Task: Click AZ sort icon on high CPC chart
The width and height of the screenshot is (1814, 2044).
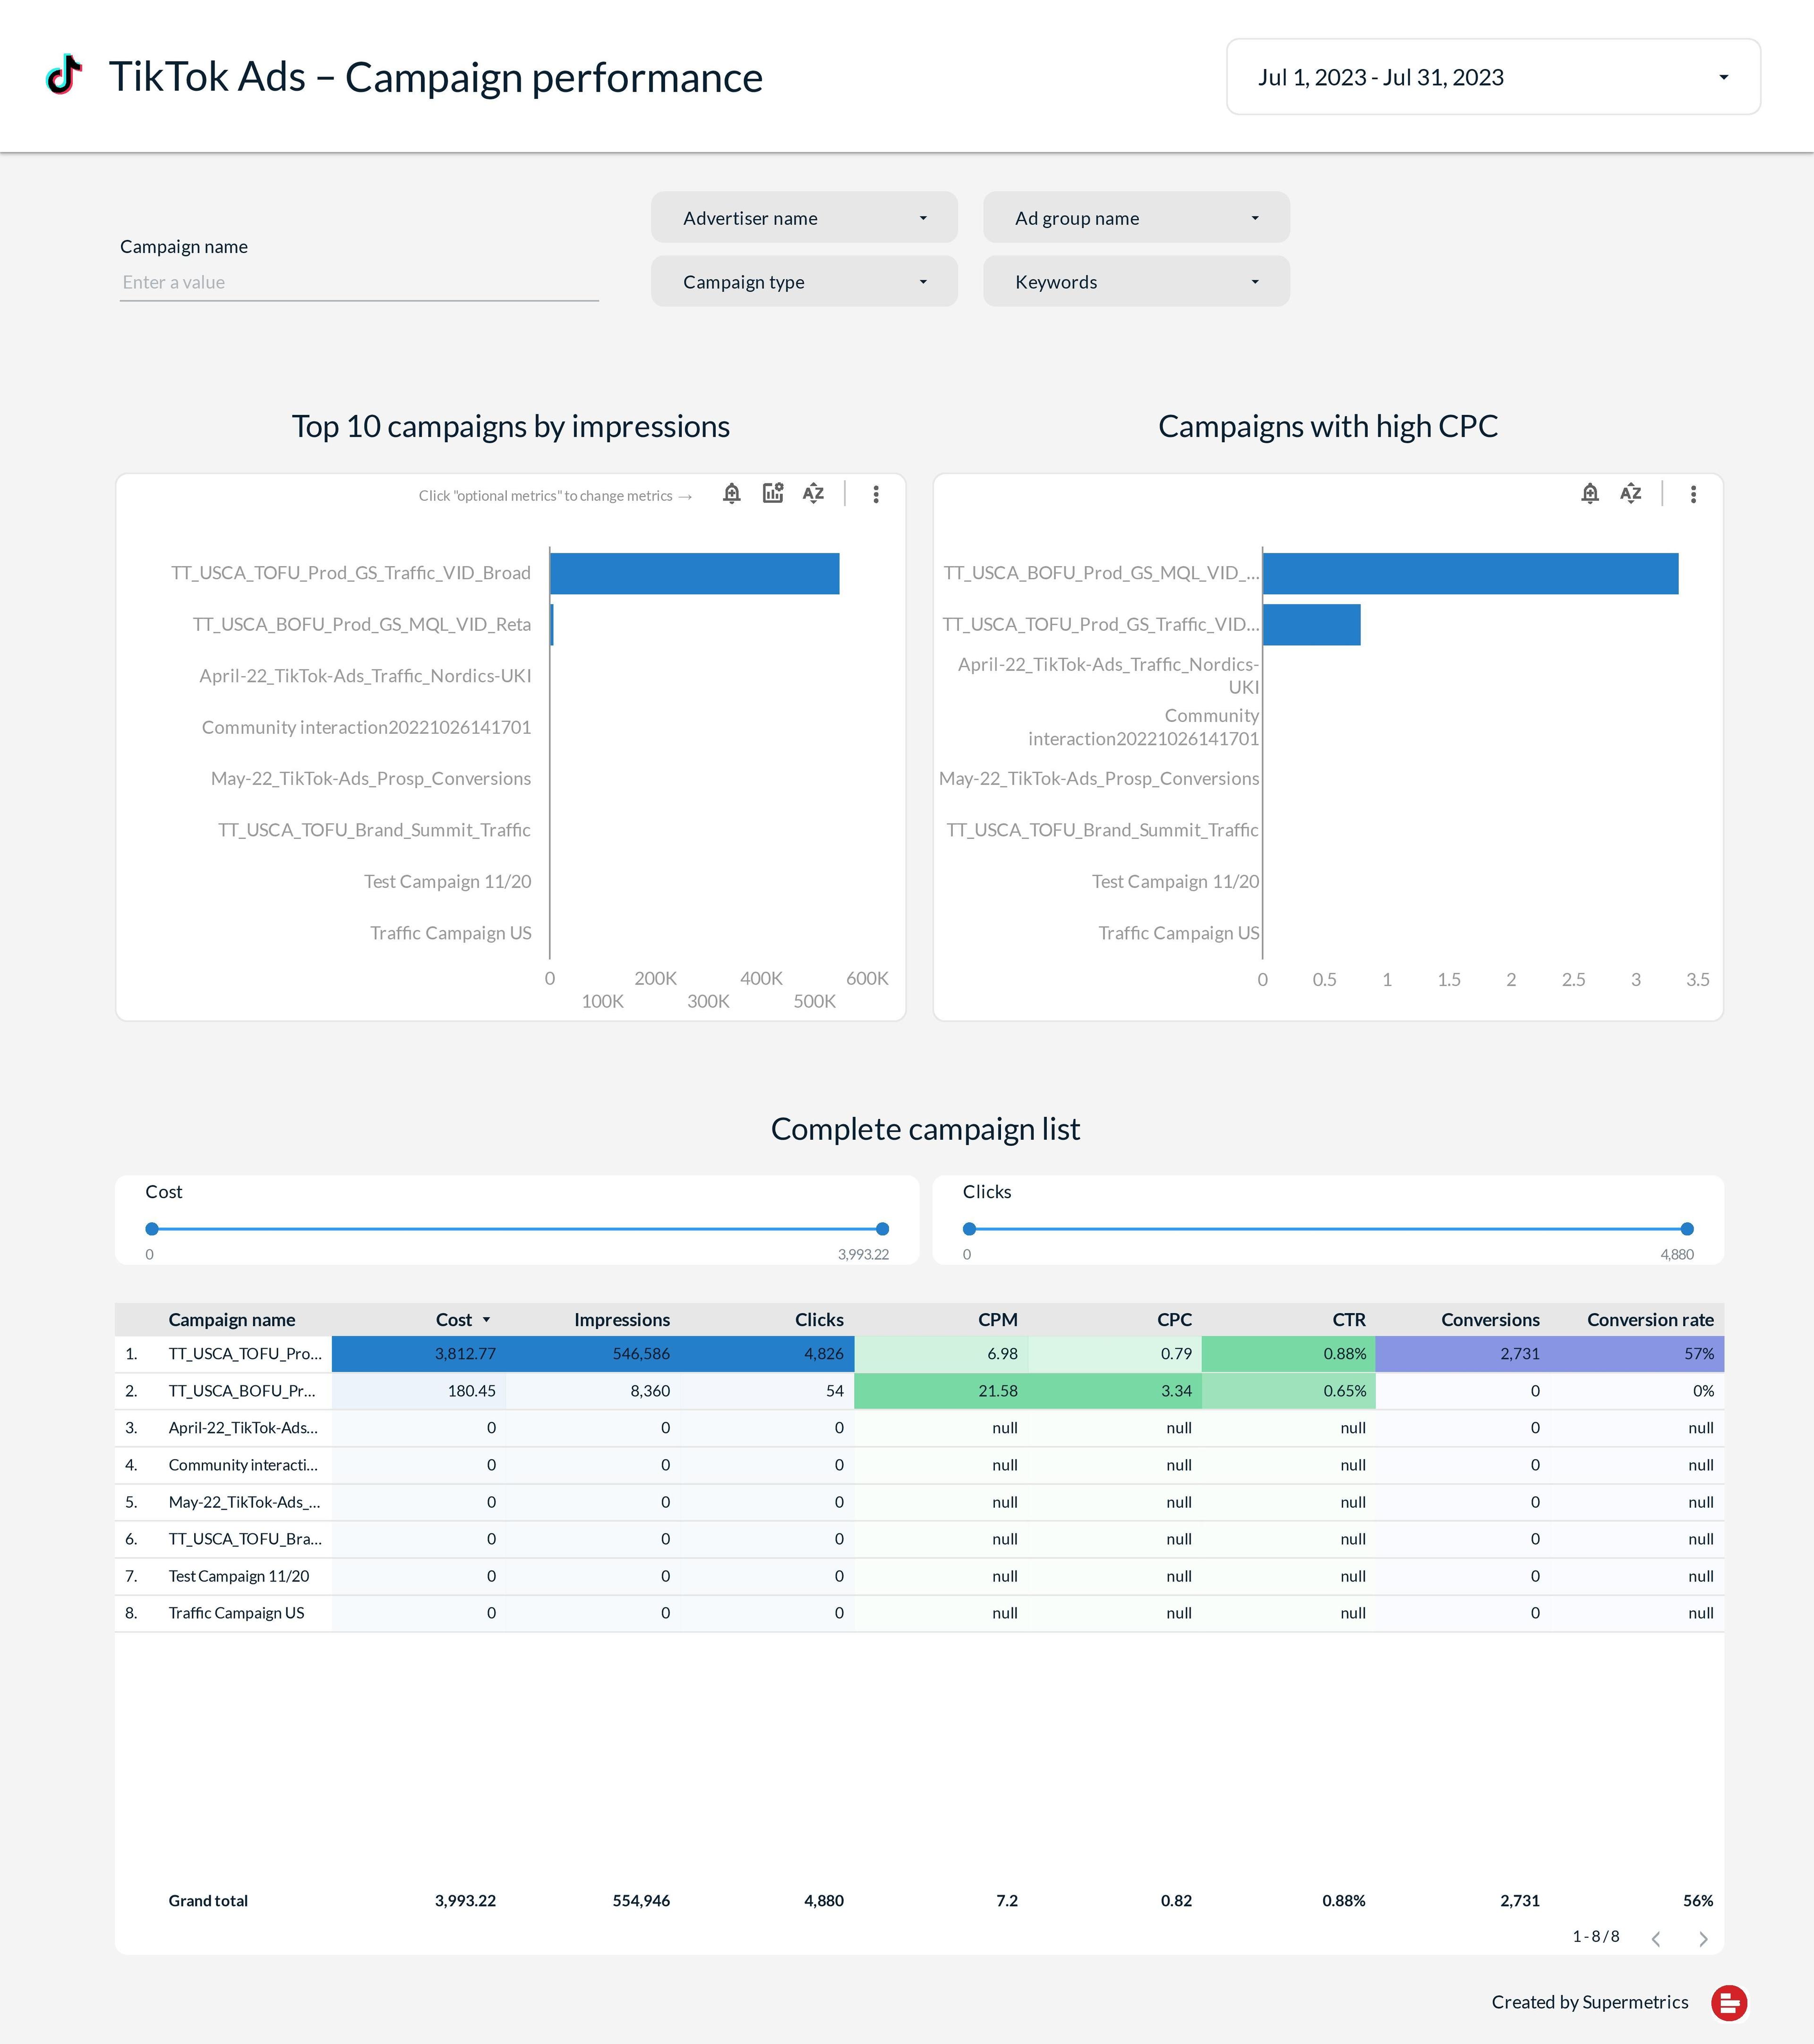Action: click(x=1631, y=493)
